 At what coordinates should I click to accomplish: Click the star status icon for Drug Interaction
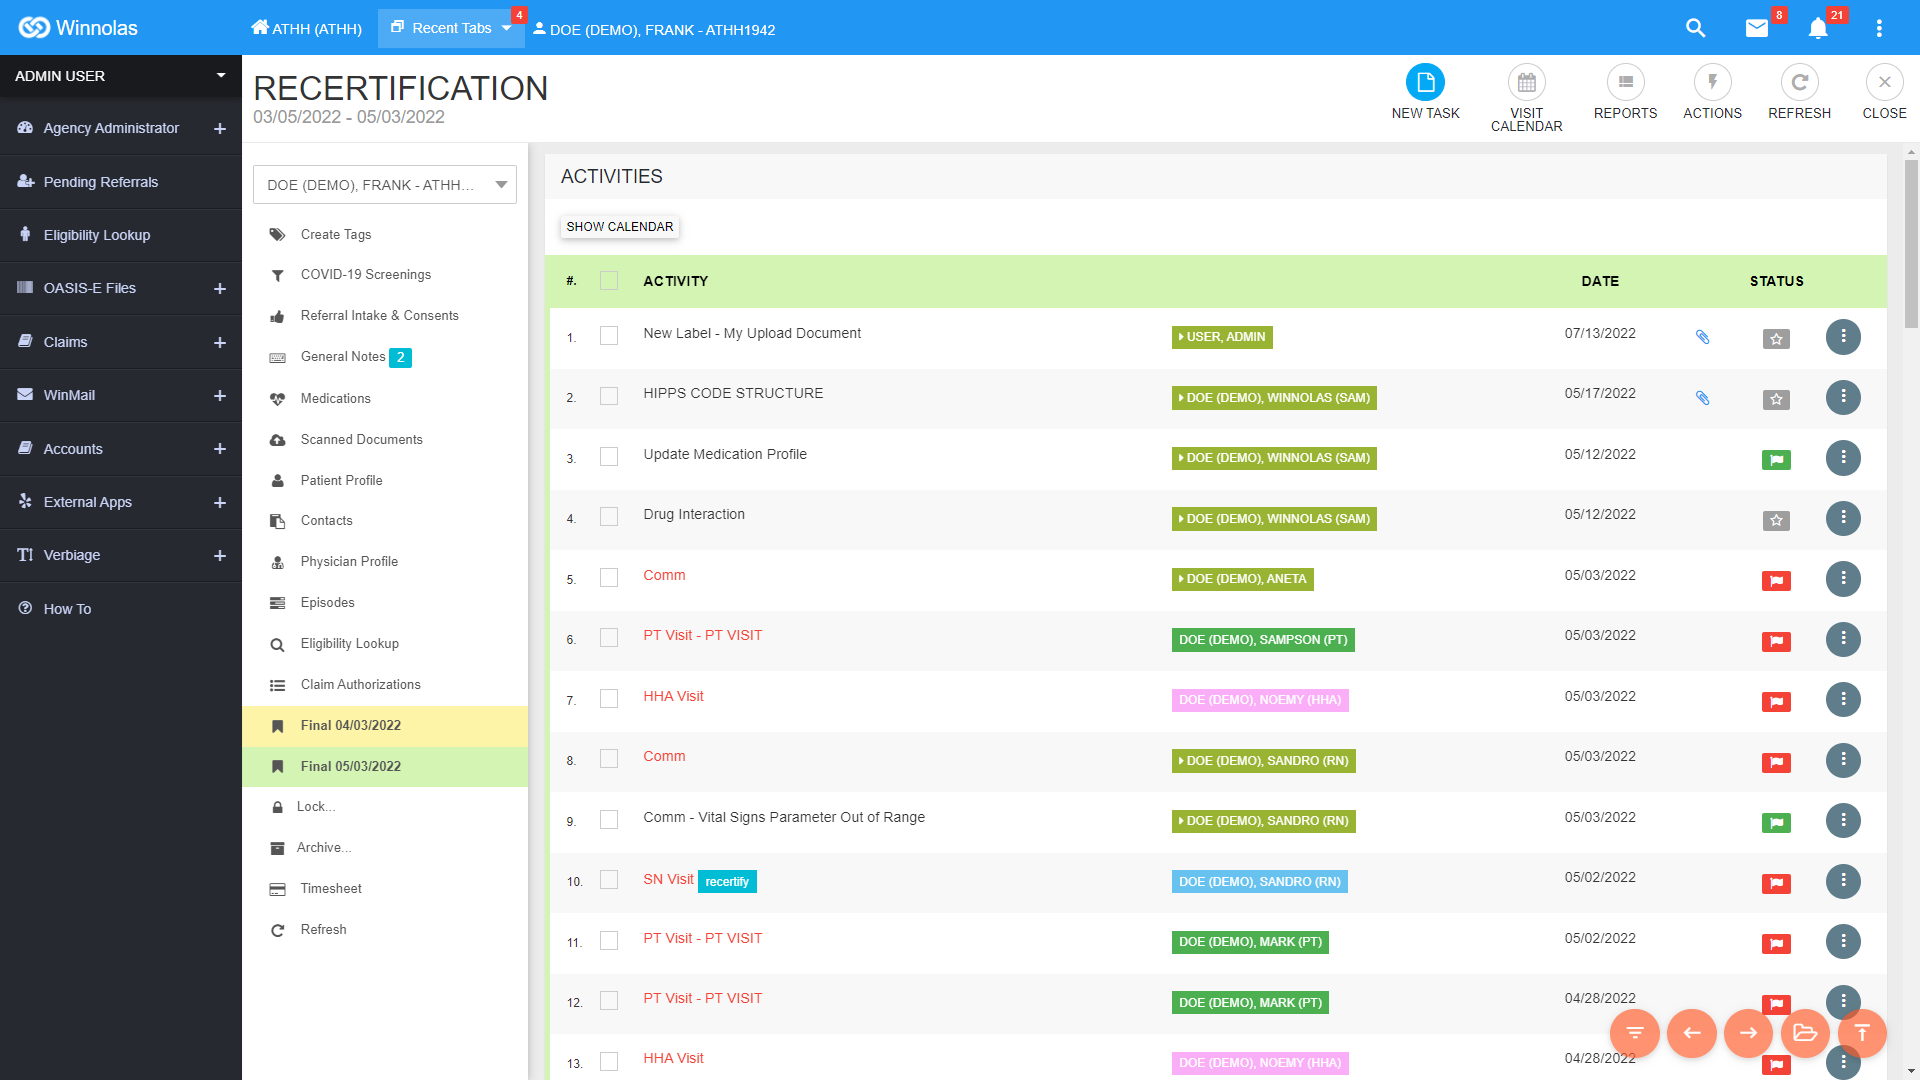tap(1776, 520)
